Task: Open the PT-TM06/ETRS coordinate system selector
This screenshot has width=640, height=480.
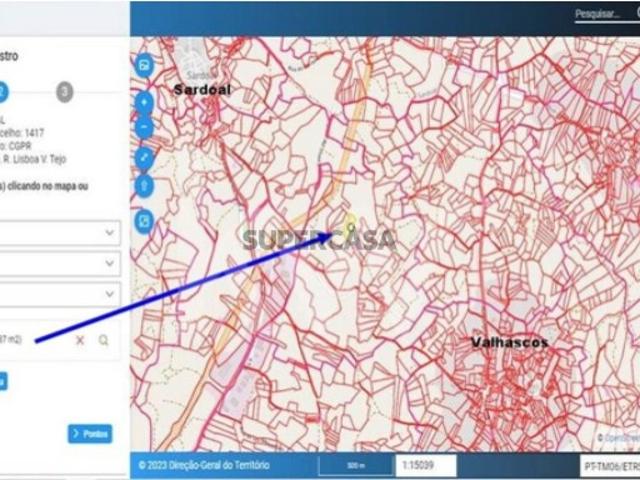Action: (x=609, y=467)
